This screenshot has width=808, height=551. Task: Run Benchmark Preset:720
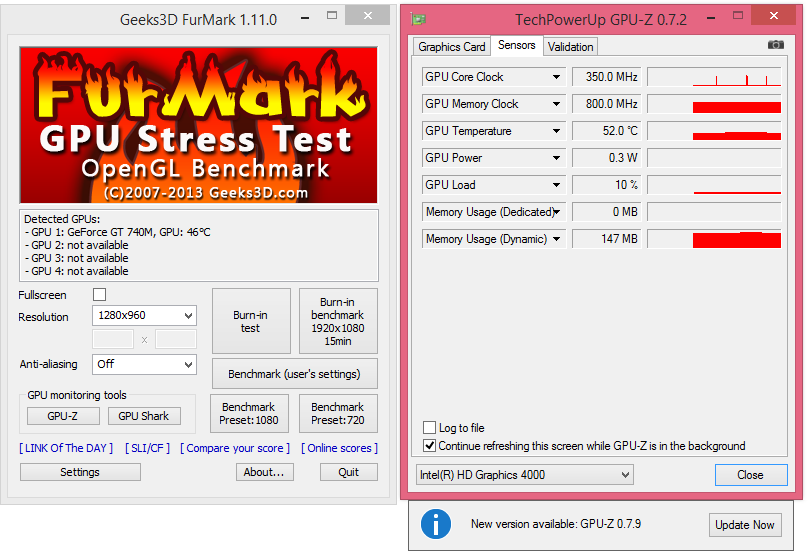coord(338,413)
